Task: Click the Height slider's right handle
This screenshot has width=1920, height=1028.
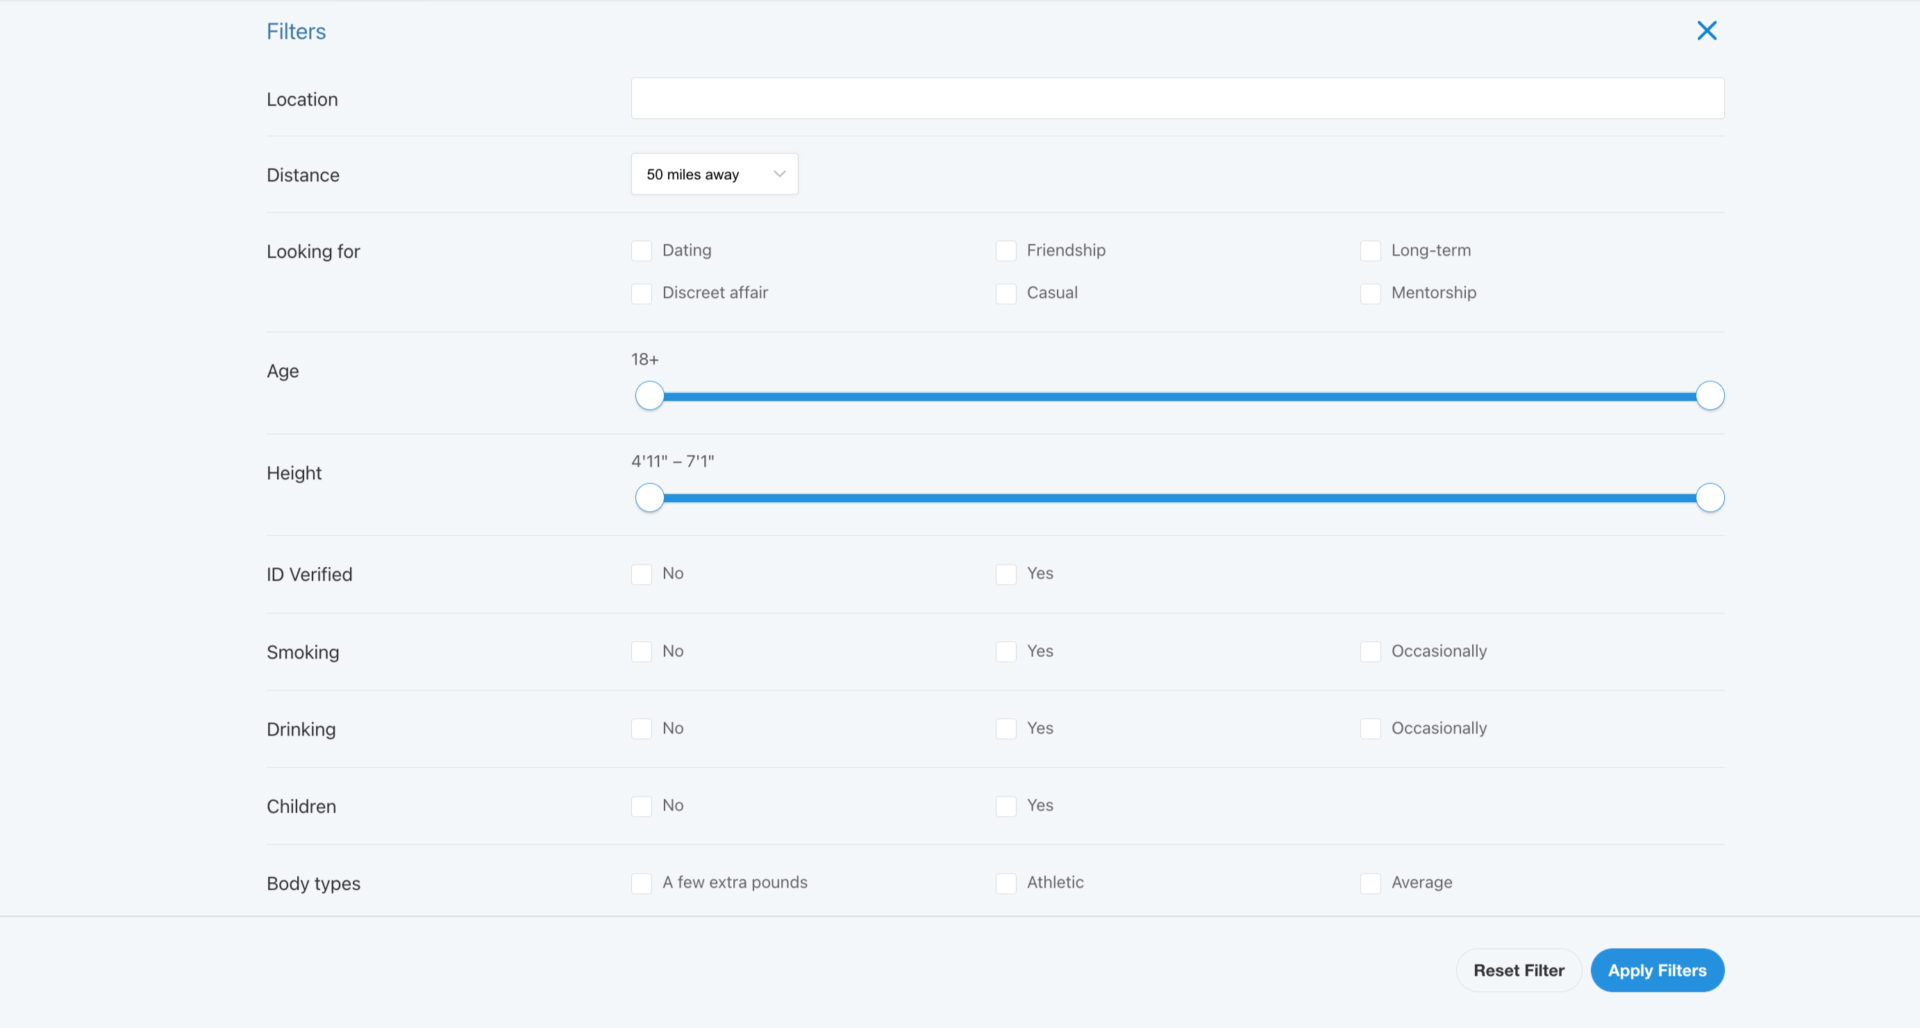Action: tap(1710, 498)
